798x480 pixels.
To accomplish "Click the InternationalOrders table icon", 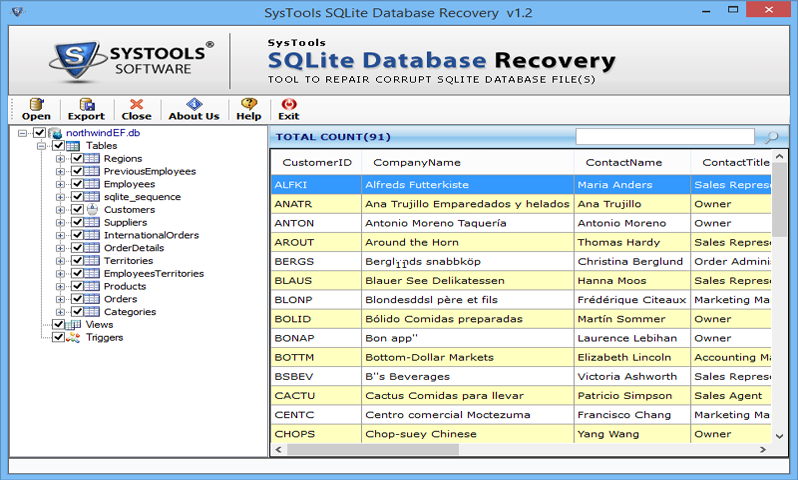I will [x=92, y=235].
